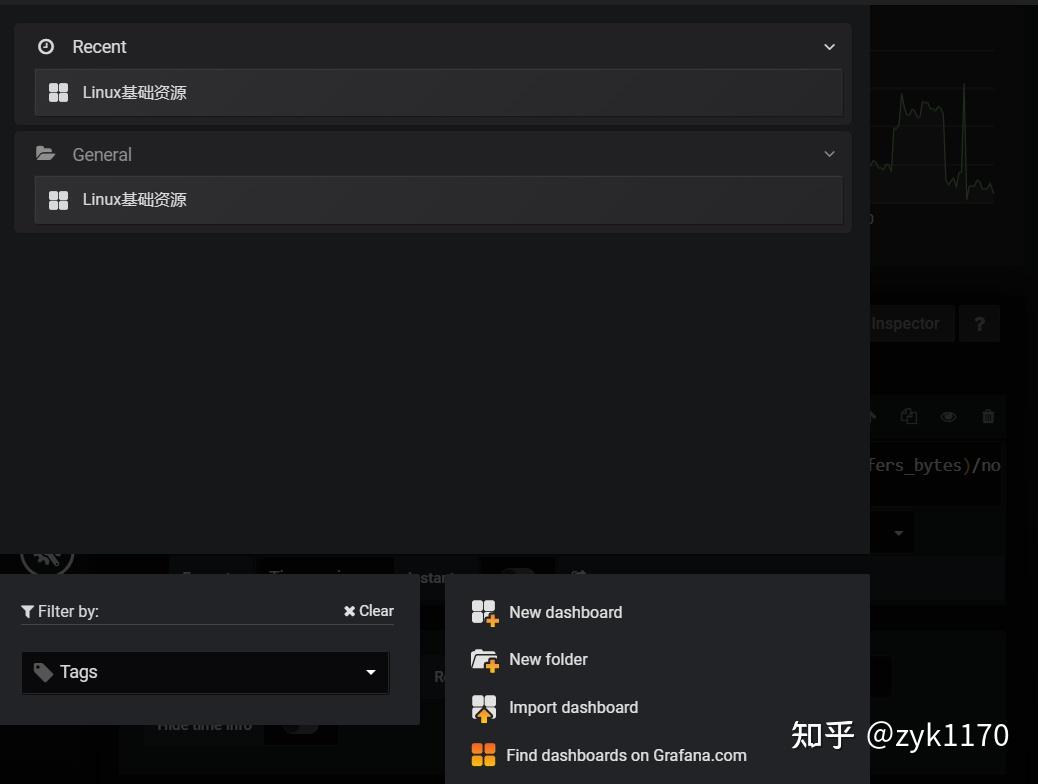This screenshot has width=1038, height=784.
Task: Toggle query visibility with the eye icon
Action: pyautogui.click(x=948, y=416)
